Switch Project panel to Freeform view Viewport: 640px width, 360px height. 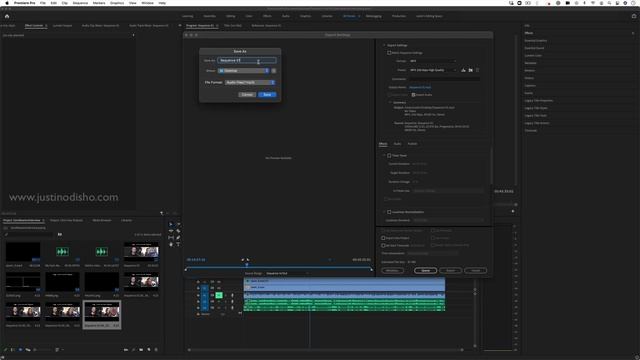[28, 350]
